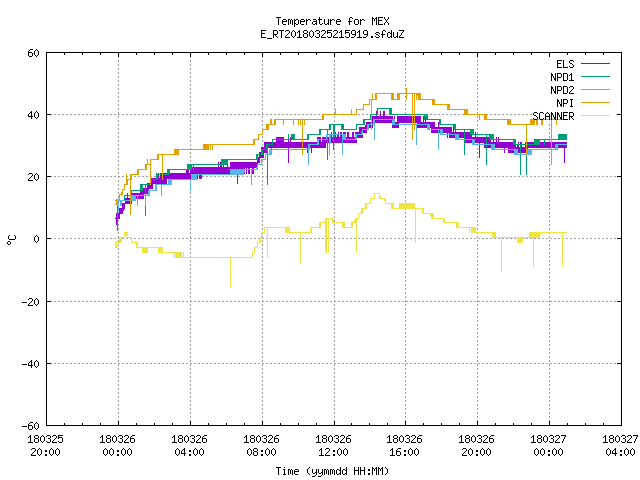The width and height of the screenshot is (640, 480).
Task: Pick the green NPD1 legend line sample
Action: (595, 77)
